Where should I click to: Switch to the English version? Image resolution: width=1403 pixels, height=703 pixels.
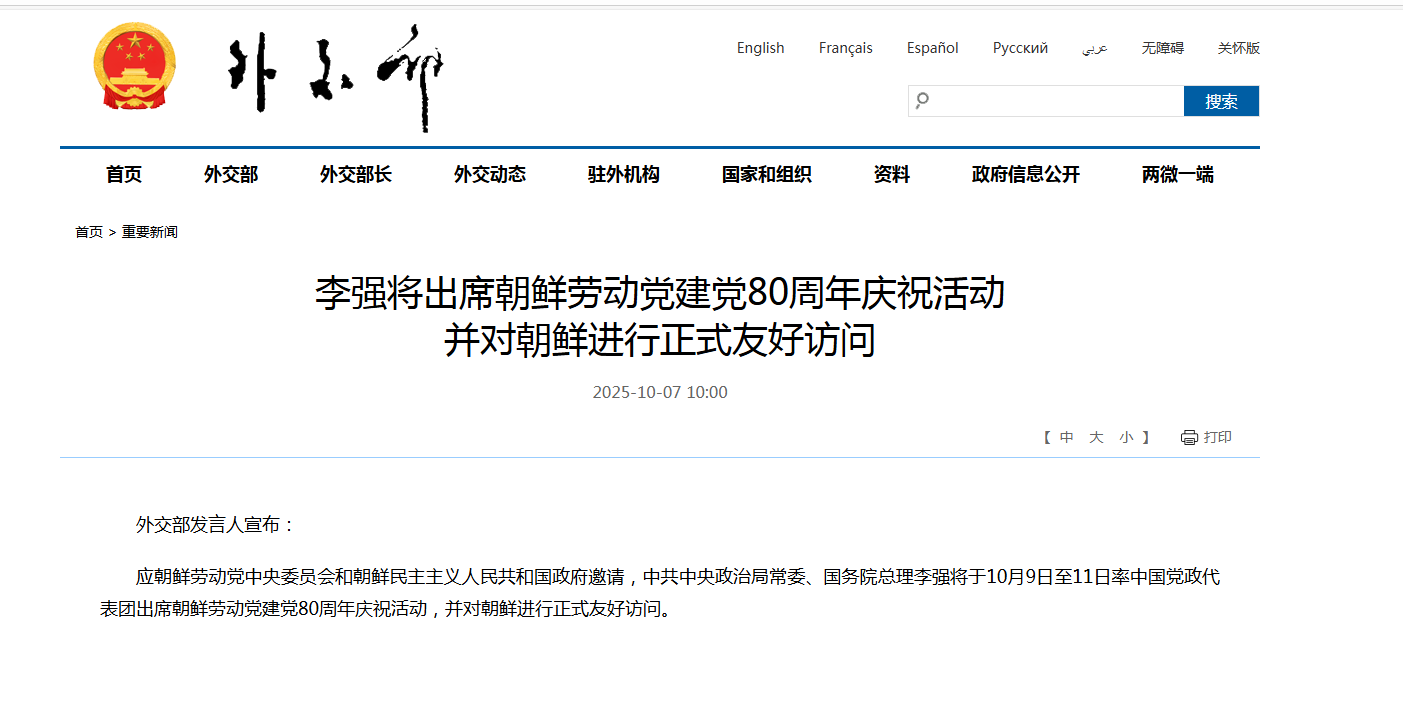(760, 48)
